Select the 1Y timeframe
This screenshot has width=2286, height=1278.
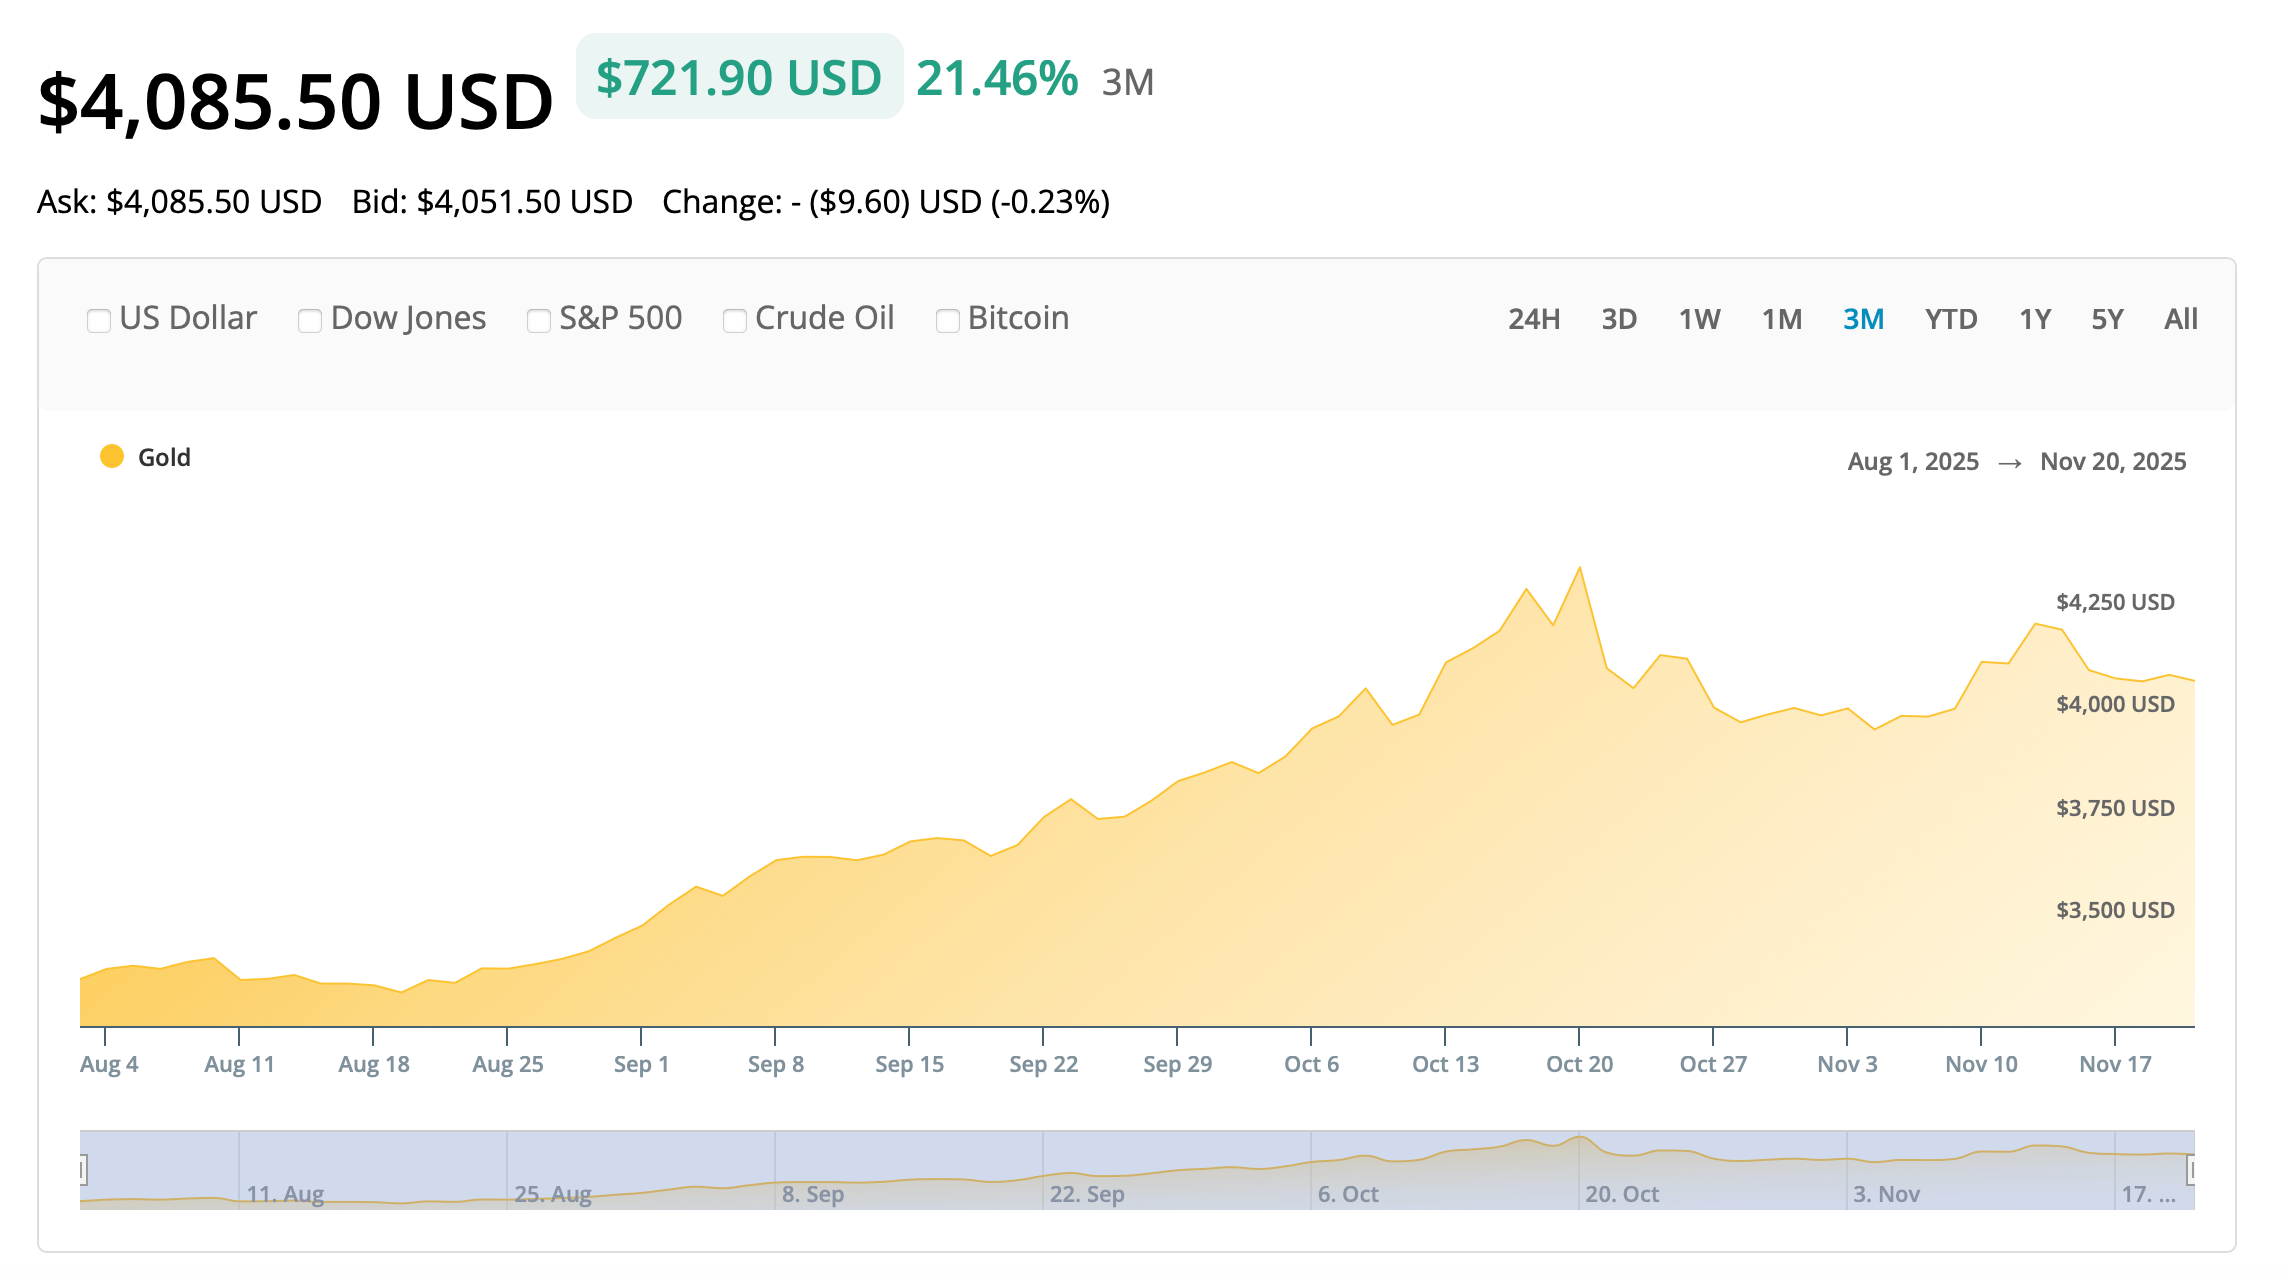[2034, 318]
